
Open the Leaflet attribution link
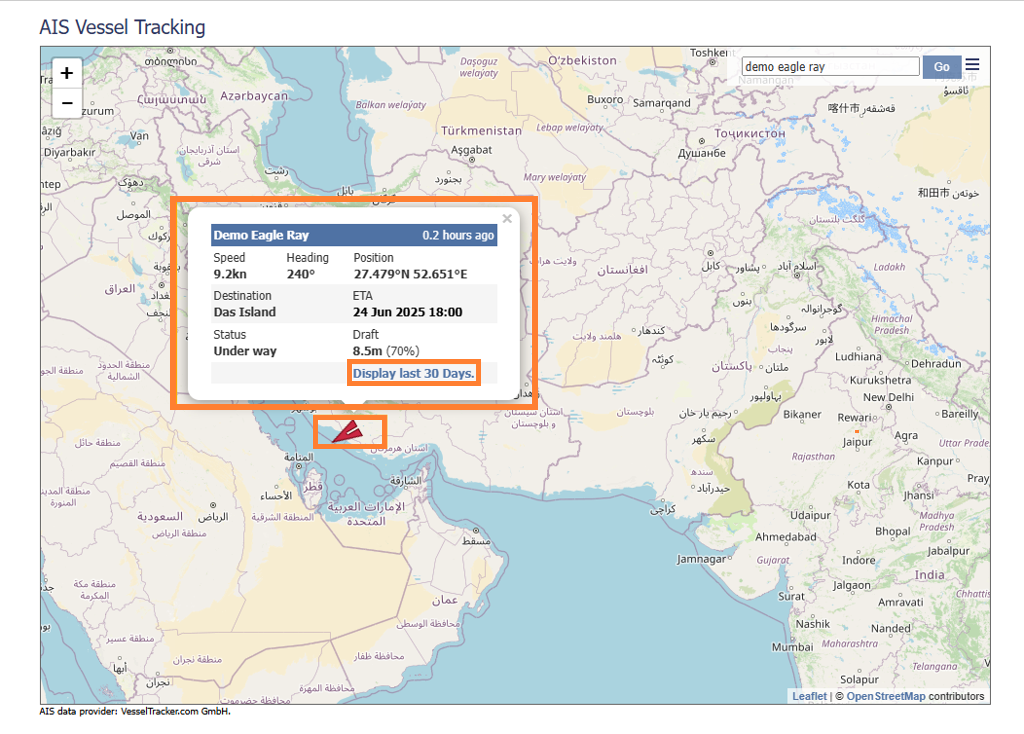click(x=809, y=696)
